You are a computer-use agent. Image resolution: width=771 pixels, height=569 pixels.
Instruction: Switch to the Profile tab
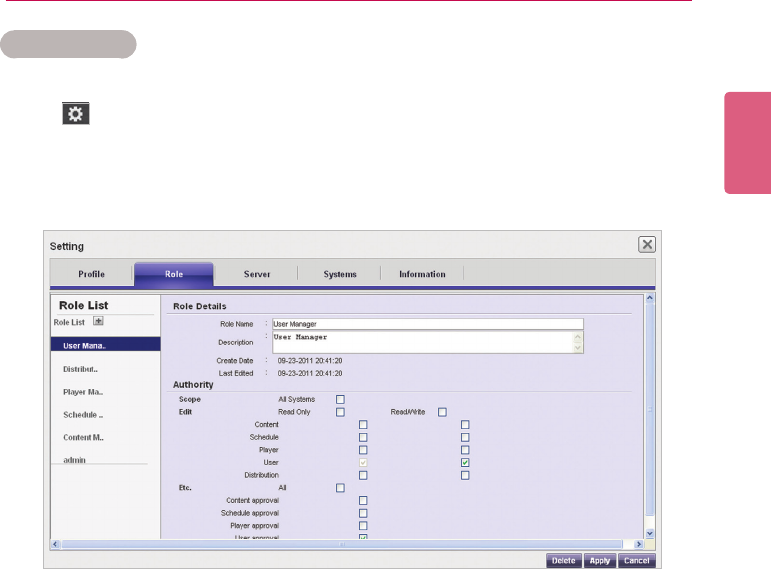[91, 274]
